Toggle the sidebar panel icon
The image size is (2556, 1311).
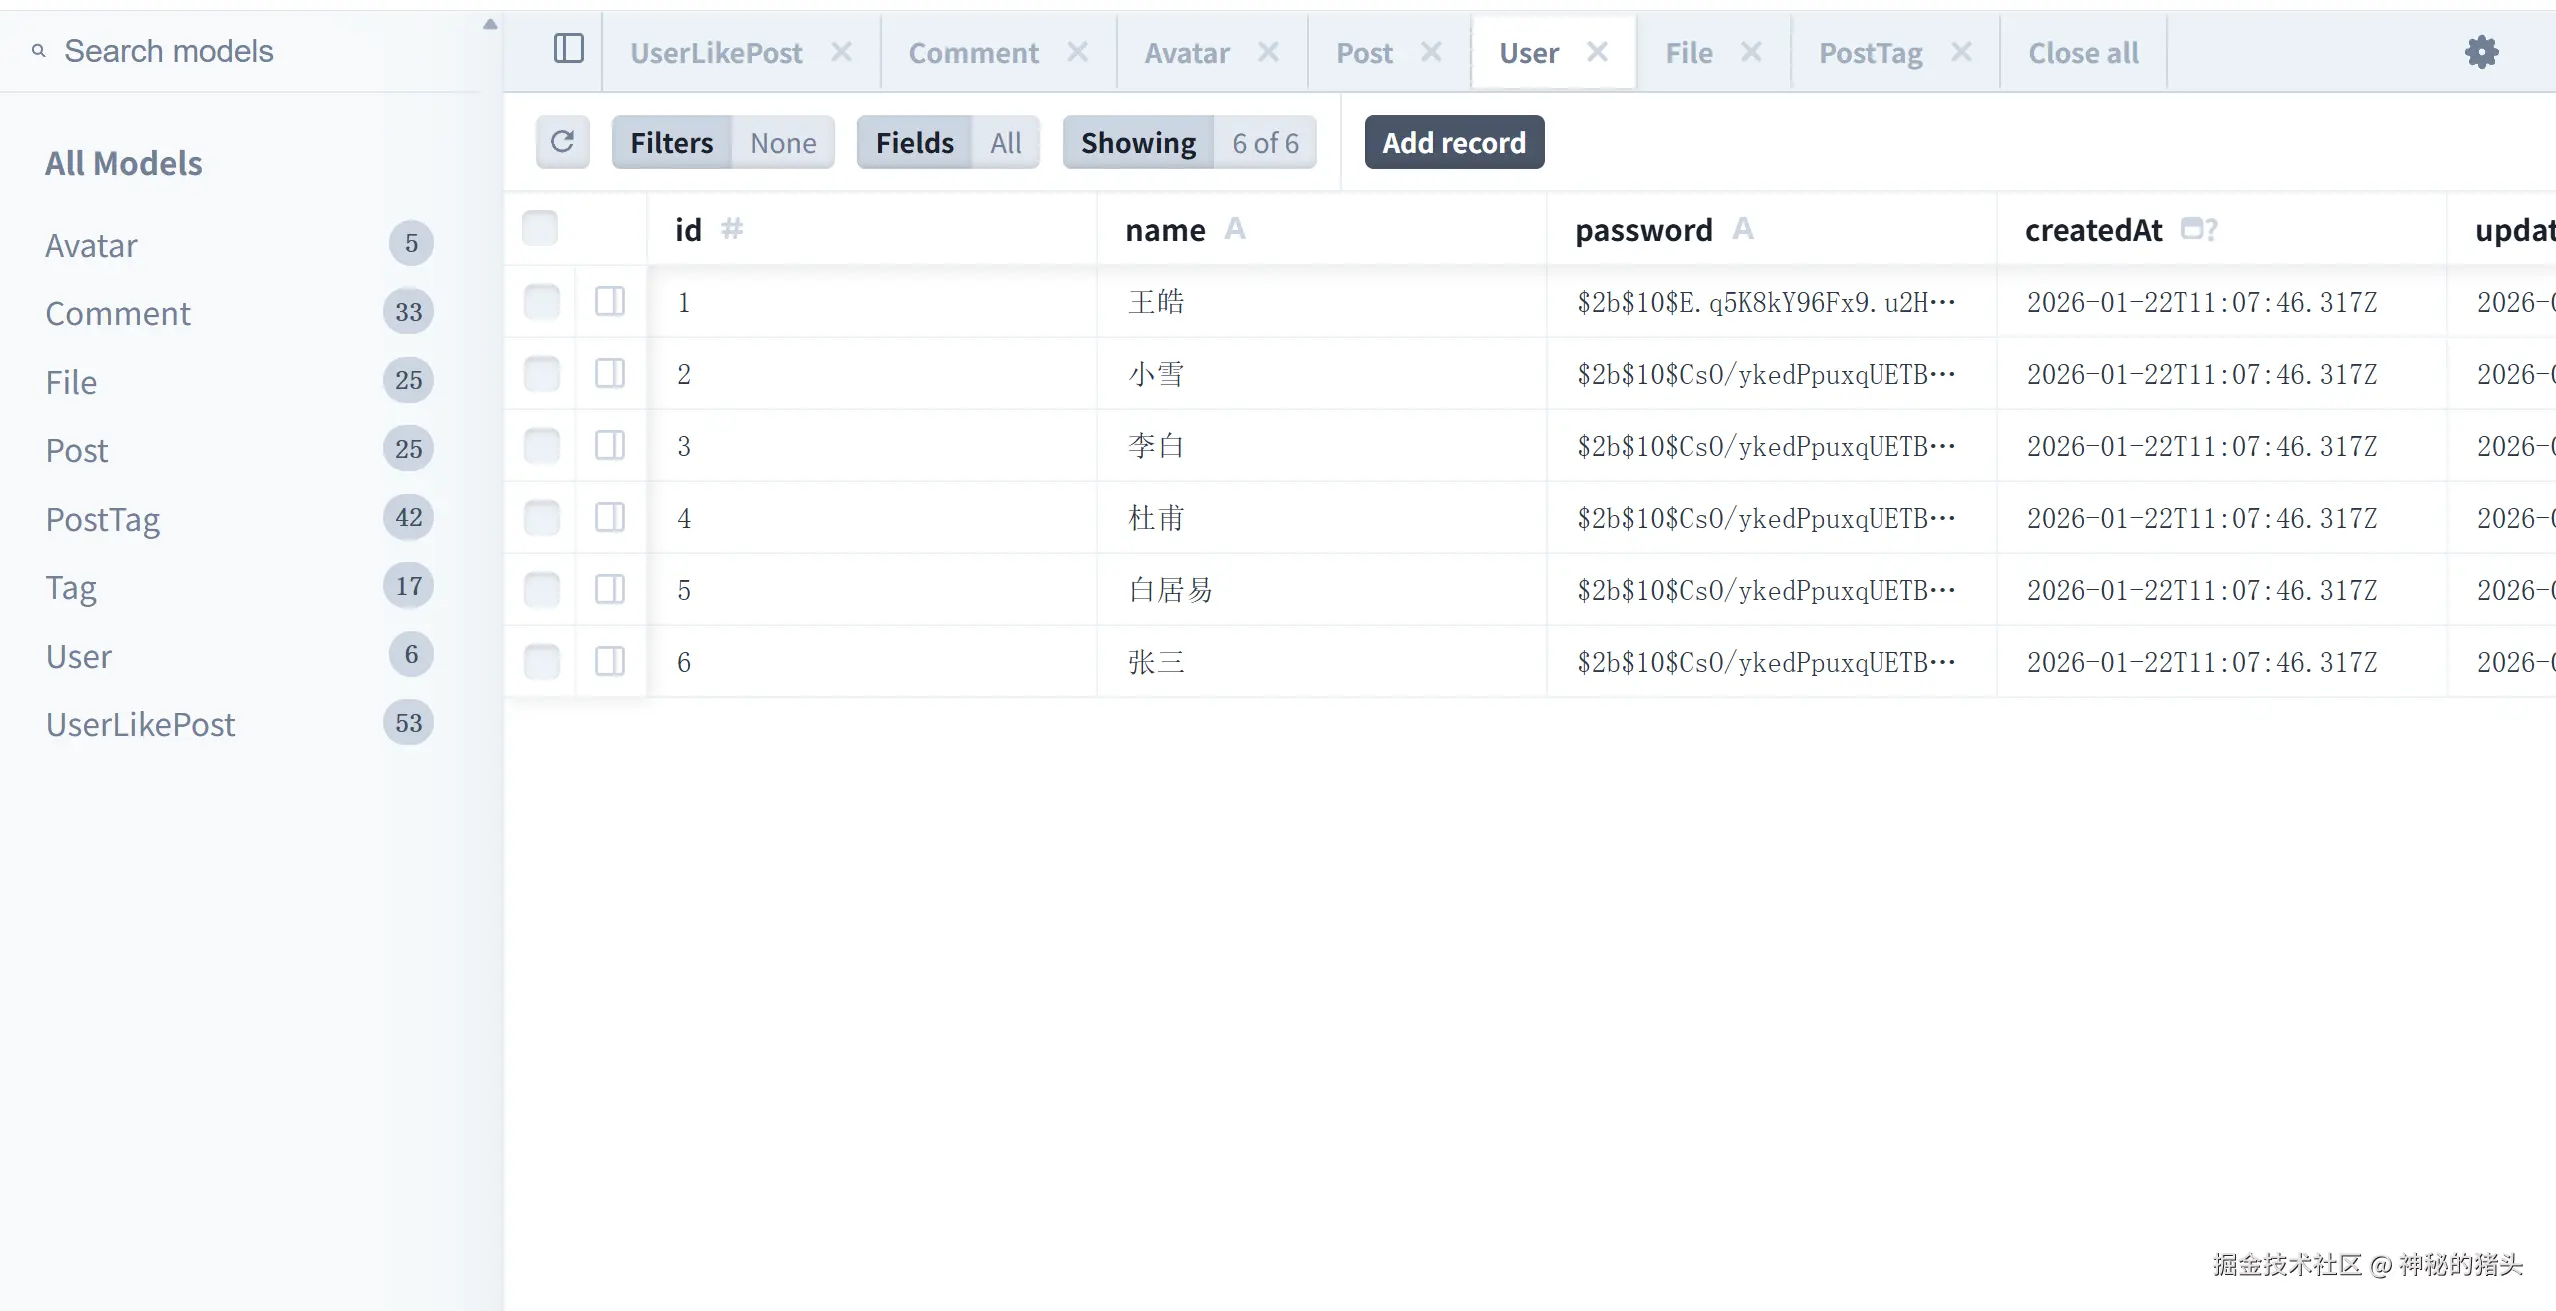(x=568, y=49)
